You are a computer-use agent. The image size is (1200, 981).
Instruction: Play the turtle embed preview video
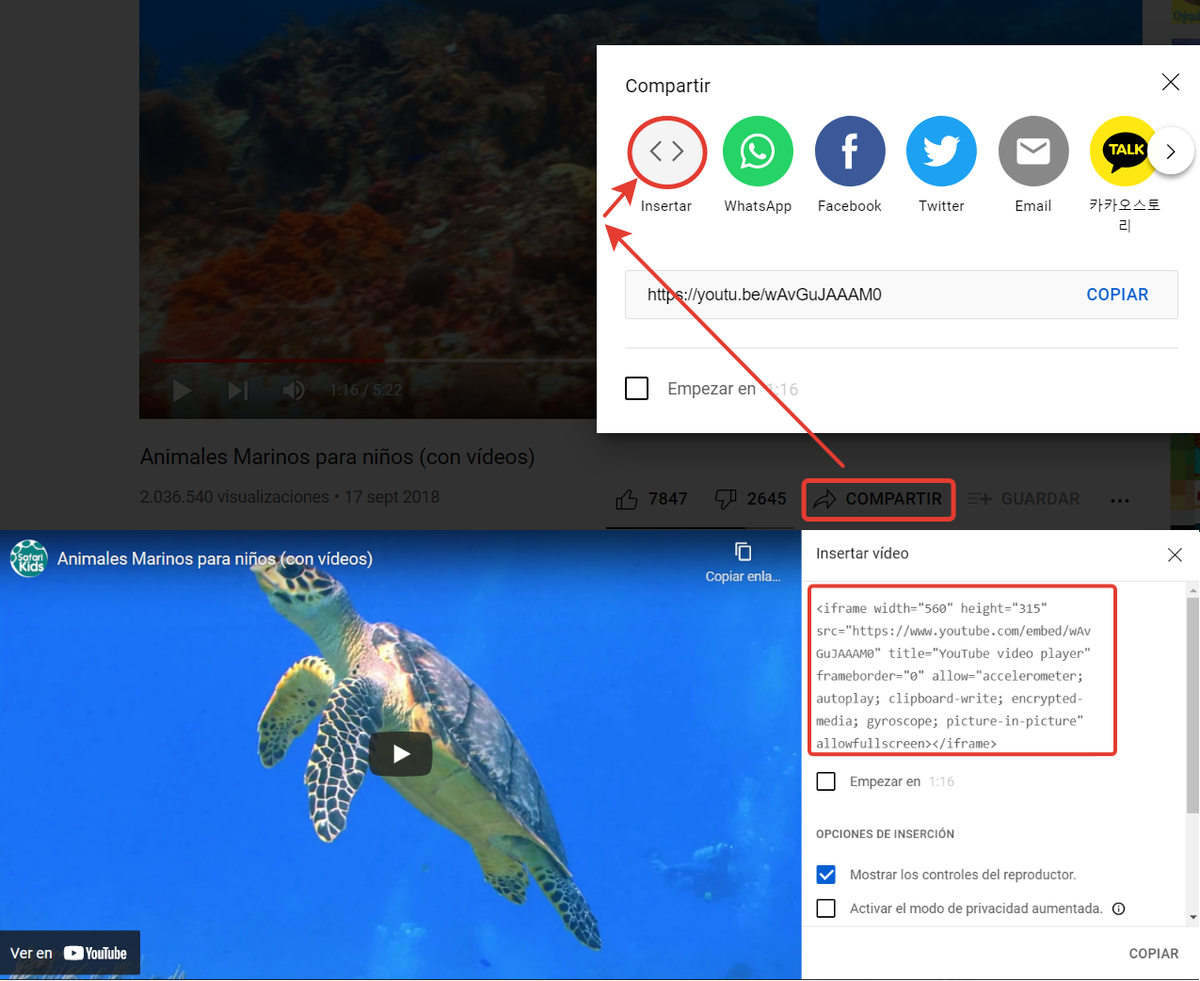400,753
